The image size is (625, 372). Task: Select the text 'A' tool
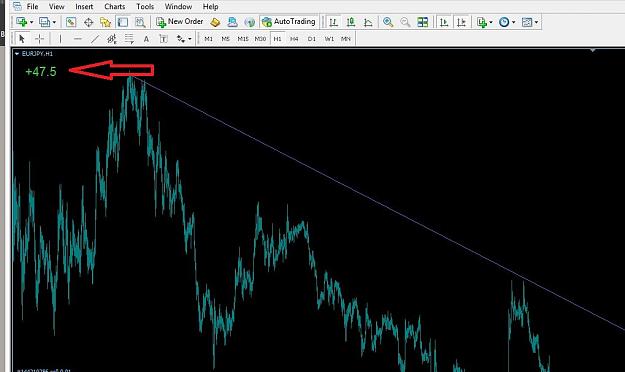point(146,39)
